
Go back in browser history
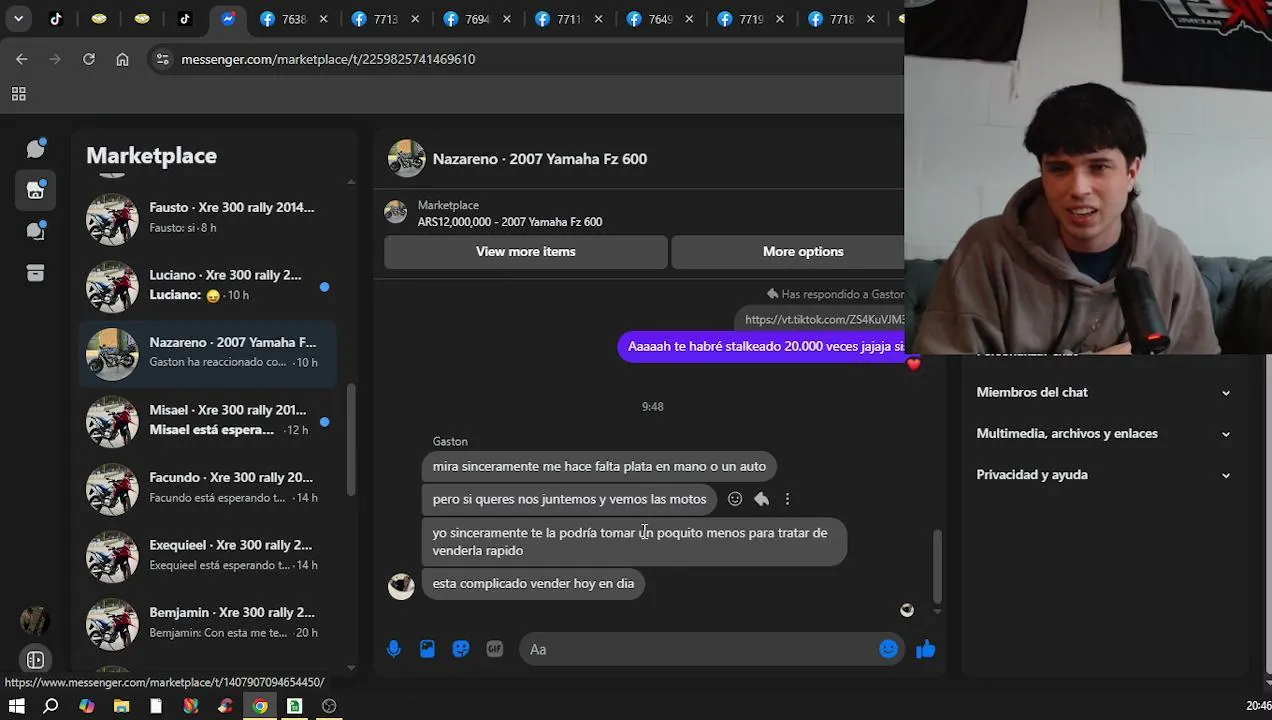[x=22, y=59]
